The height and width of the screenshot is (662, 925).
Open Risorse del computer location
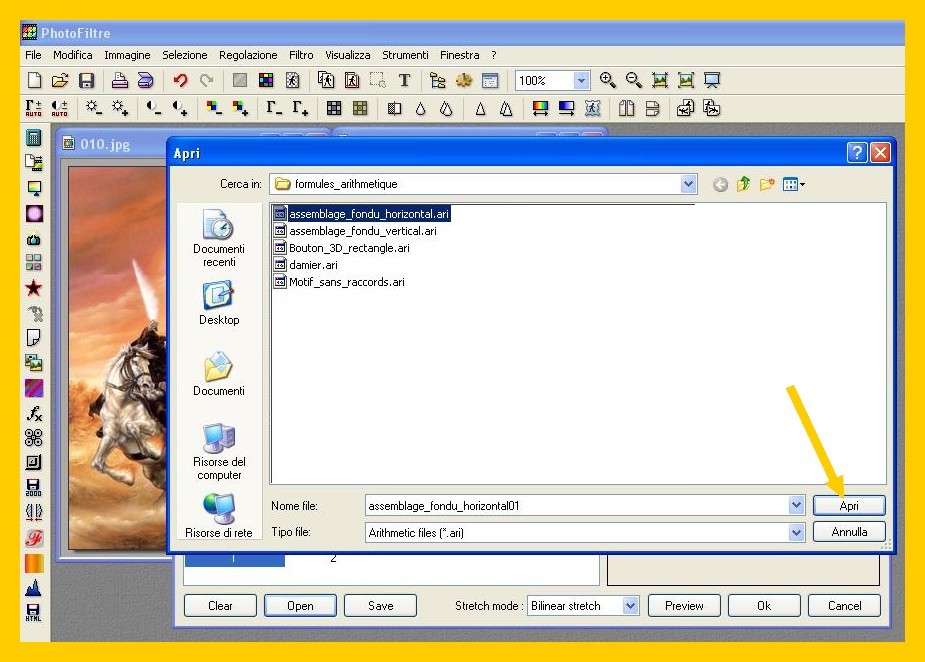(x=219, y=450)
